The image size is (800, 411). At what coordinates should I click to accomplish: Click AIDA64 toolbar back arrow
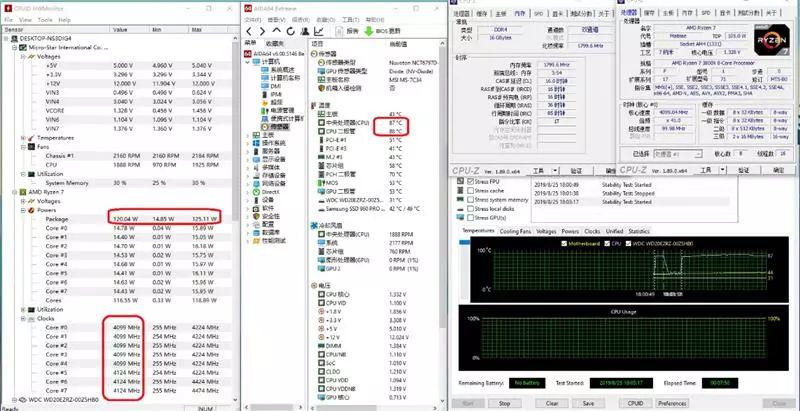pos(249,31)
